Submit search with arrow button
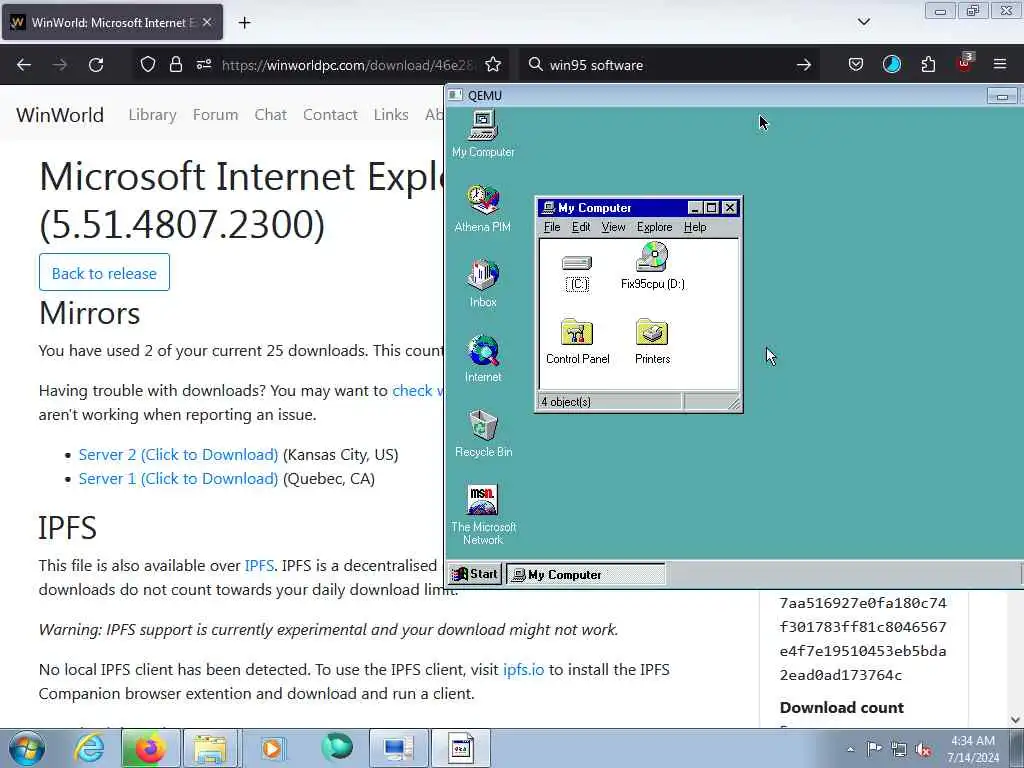The height and width of the screenshot is (768, 1024). pyautogui.click(x=804, y=65)
